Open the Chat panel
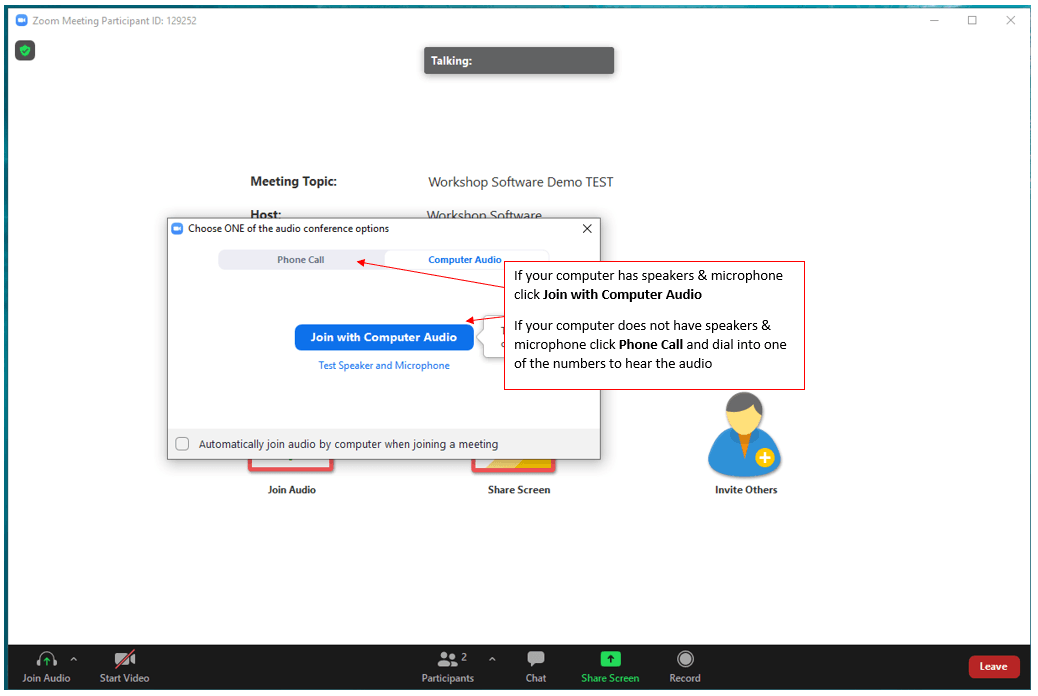1038x696 pixels. (x=536, y=667)
